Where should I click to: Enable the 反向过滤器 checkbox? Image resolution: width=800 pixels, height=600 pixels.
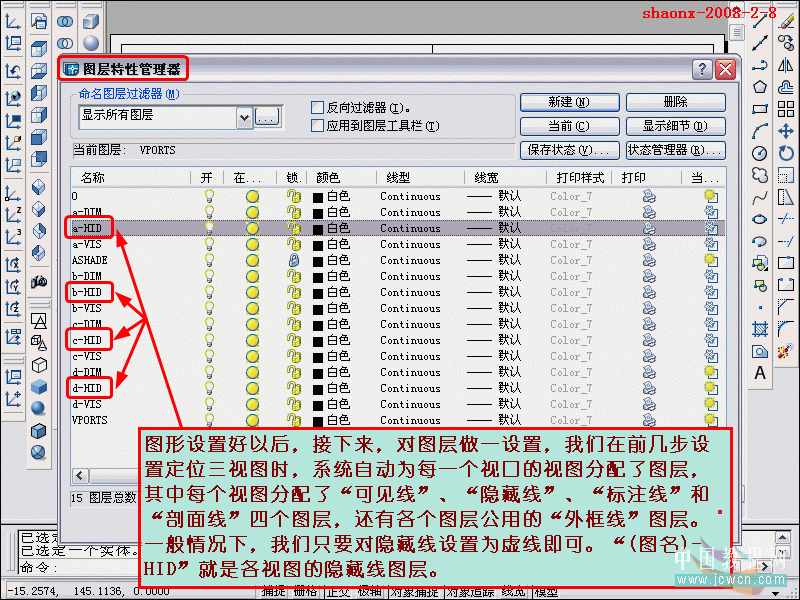tap(317, 108)
